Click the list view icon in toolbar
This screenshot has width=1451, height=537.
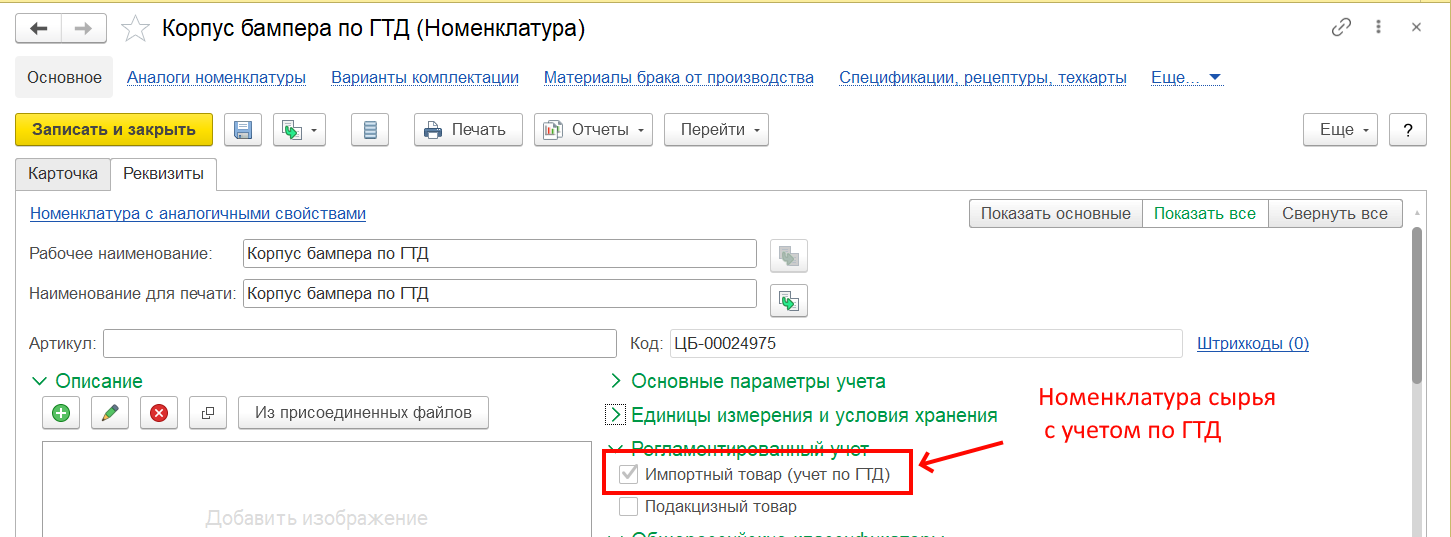pyautogui.click(x=370, y=130)
